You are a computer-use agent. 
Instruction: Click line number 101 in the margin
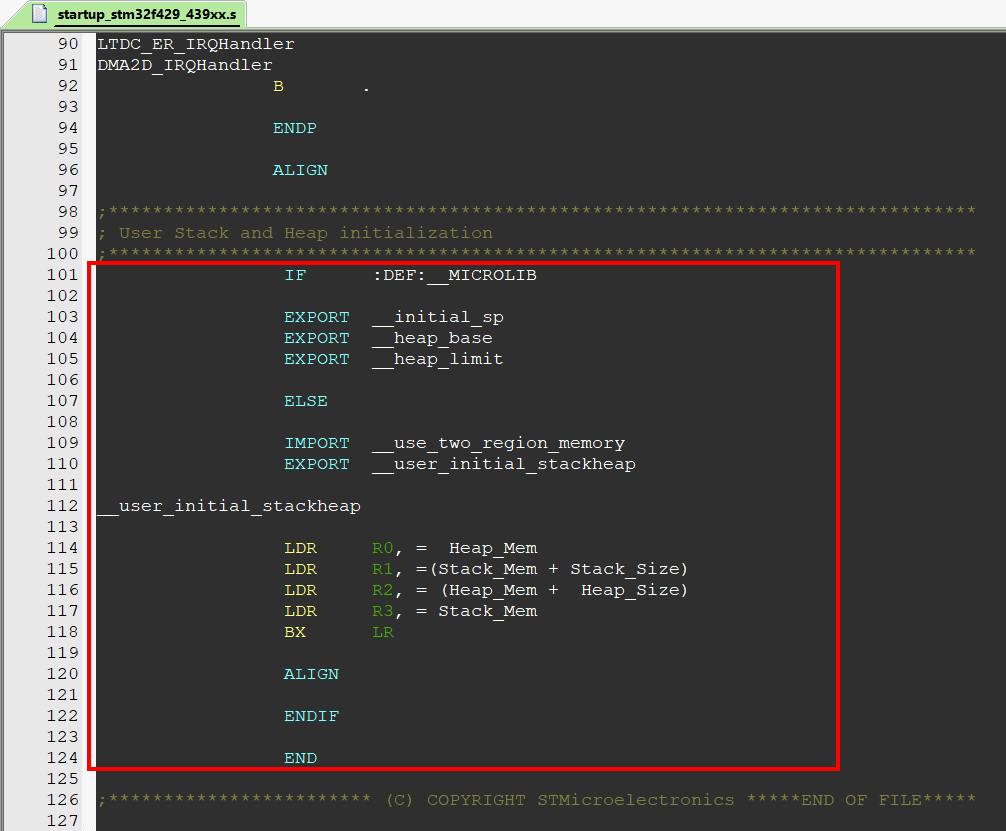click(63, 275)
